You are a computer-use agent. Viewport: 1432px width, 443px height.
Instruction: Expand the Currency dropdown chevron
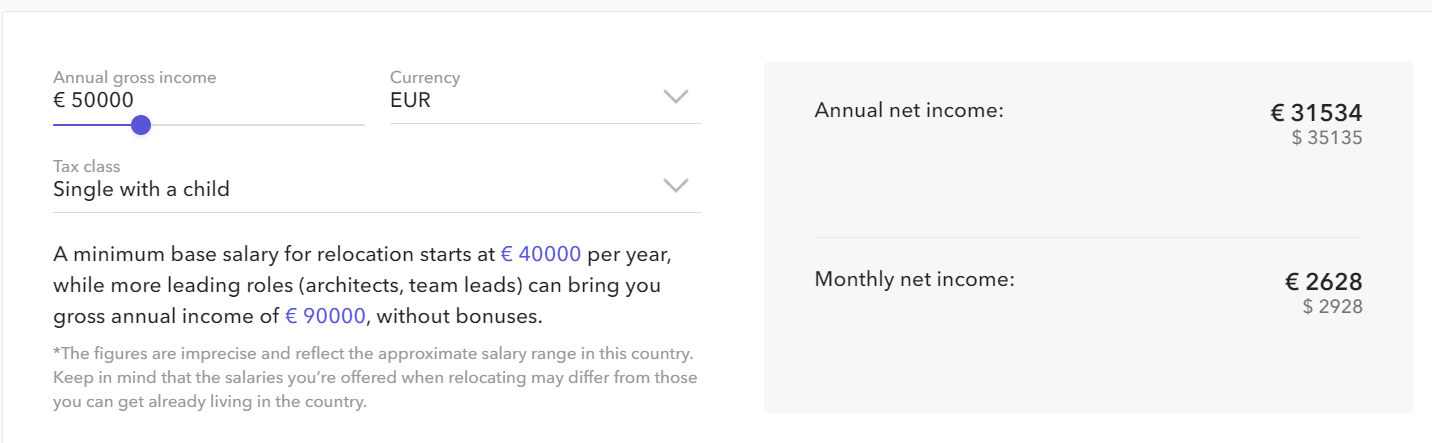point(676,97)
